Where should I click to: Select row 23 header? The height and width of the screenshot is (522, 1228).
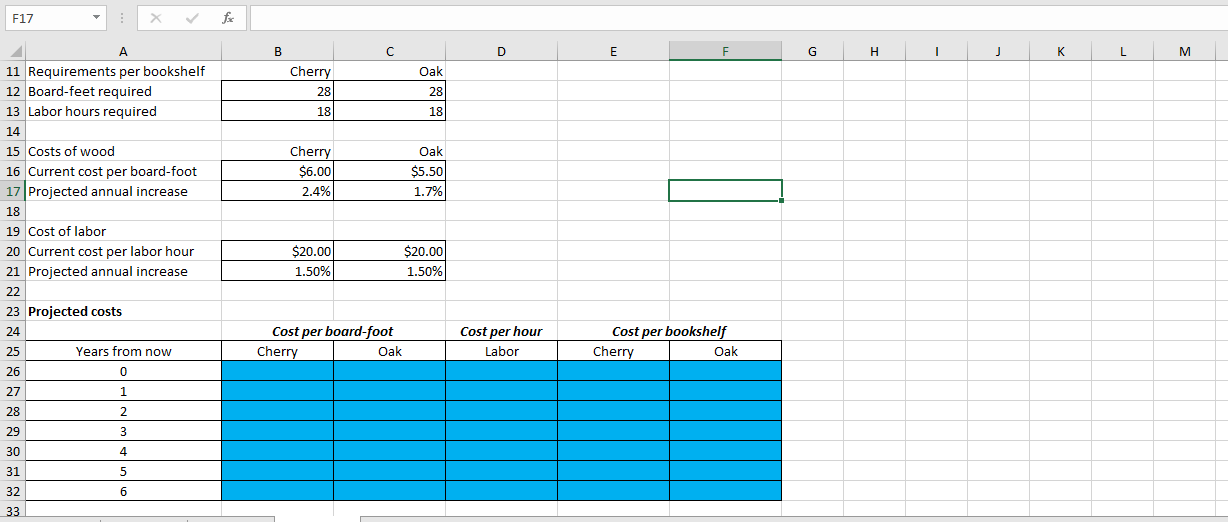pyautogui.click(x=12, y=311)
